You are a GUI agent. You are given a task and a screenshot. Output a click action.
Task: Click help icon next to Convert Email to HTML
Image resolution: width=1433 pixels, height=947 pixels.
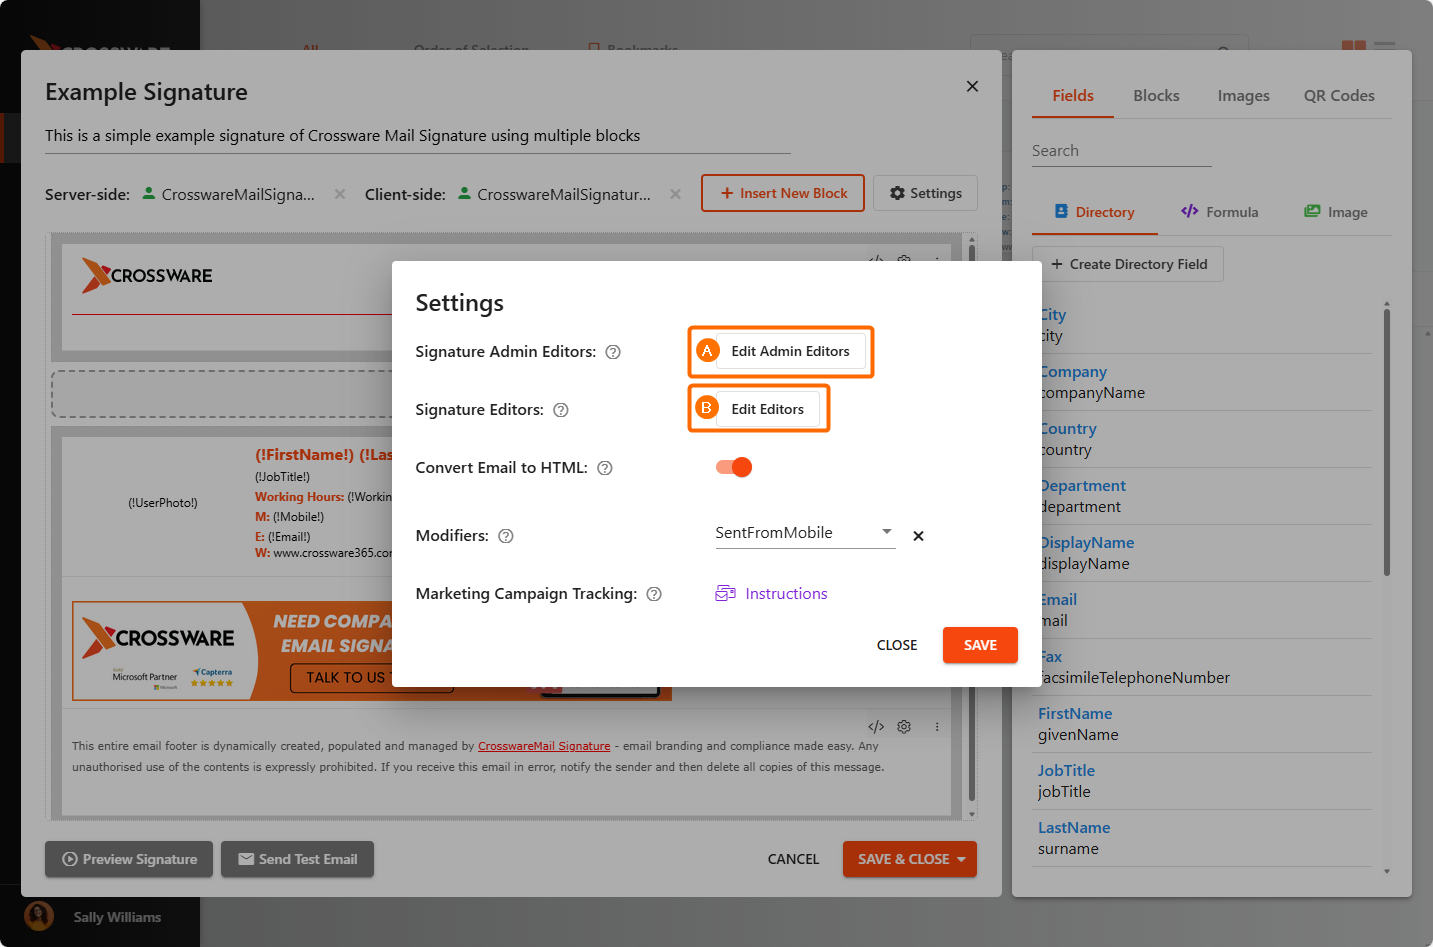coord(605,468)
